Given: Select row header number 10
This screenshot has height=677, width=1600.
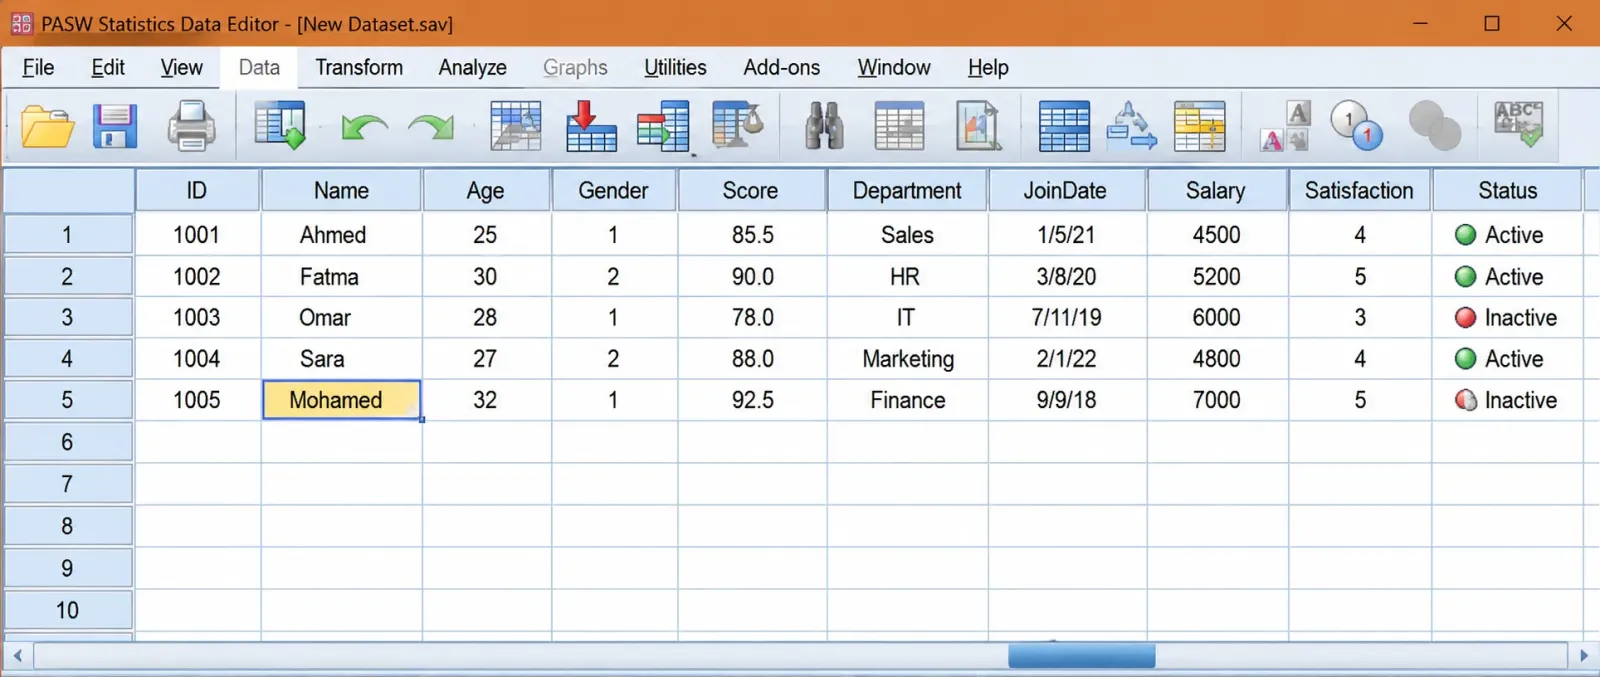Looking at the screenshot, I should click(x=68, y=610).
